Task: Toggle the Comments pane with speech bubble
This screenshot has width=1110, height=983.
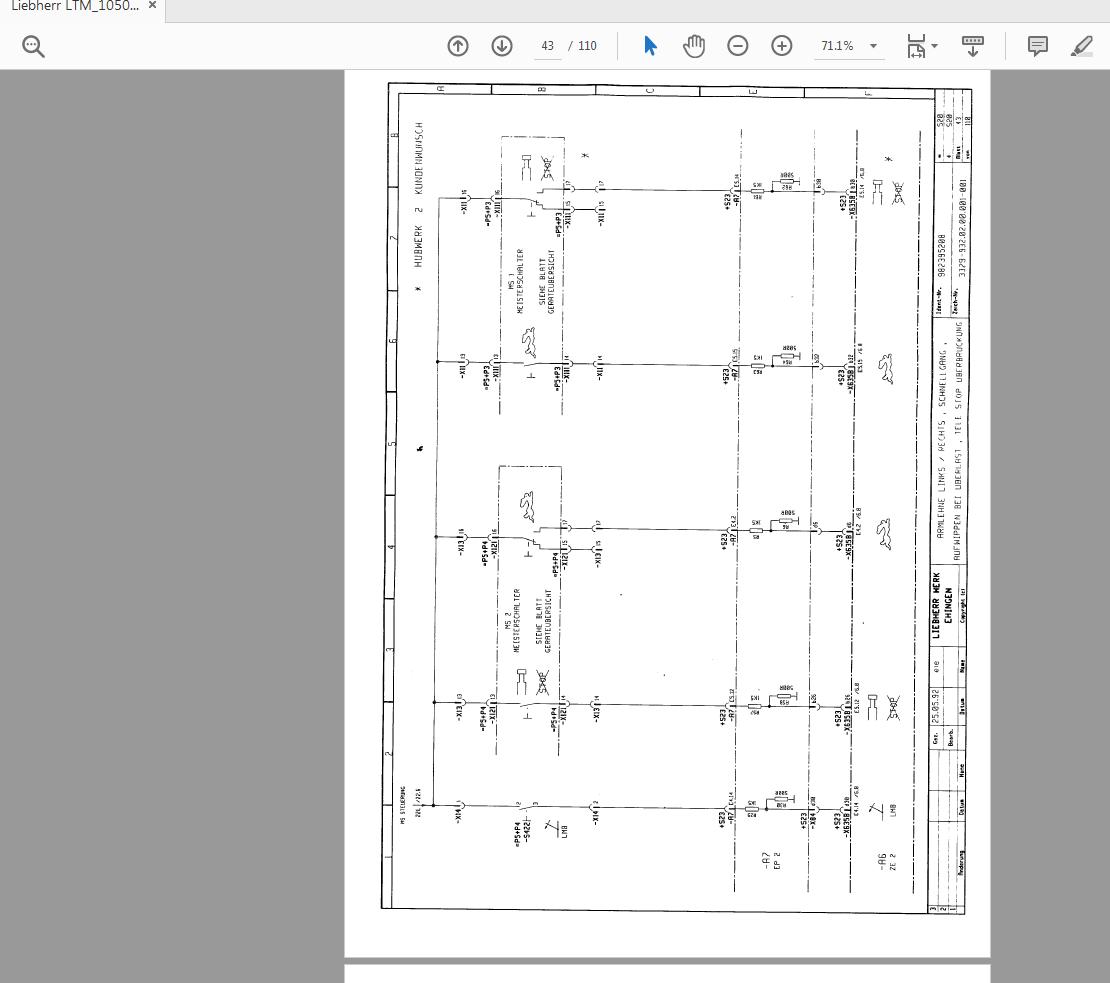Action: 1037,46
